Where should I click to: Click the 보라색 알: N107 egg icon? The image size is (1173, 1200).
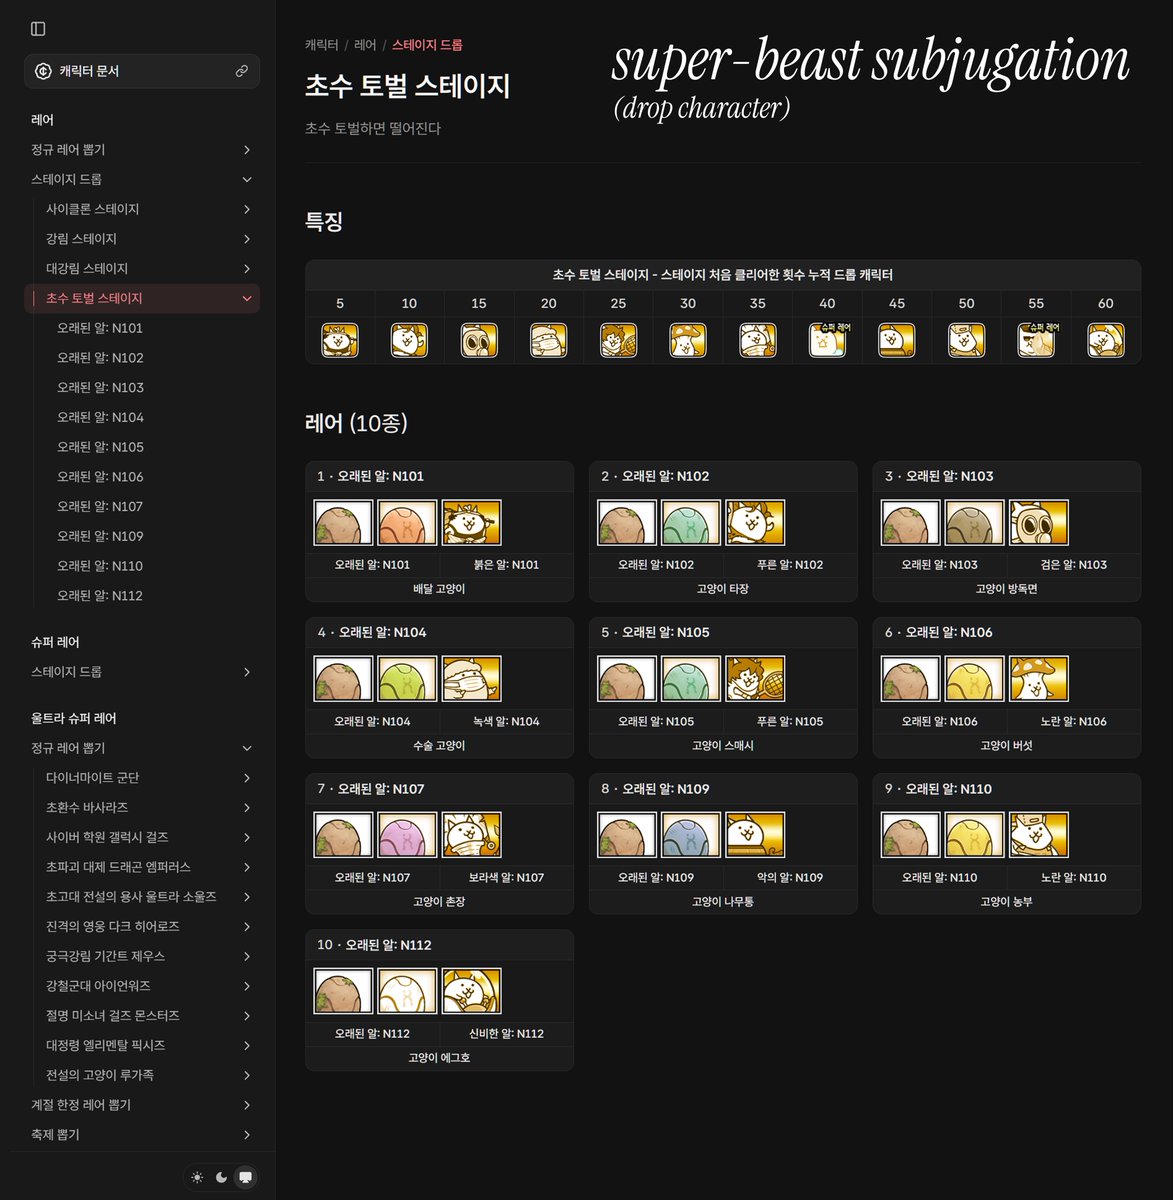[x=407, y=835]
